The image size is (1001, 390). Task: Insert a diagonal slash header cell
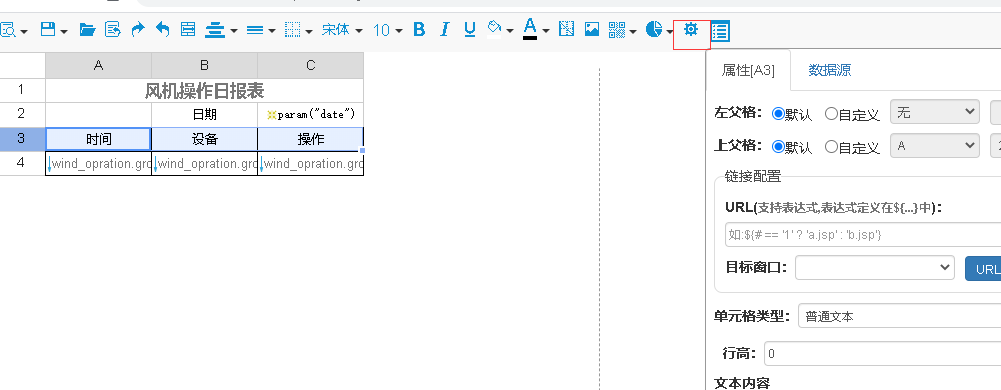click(566, 29)
